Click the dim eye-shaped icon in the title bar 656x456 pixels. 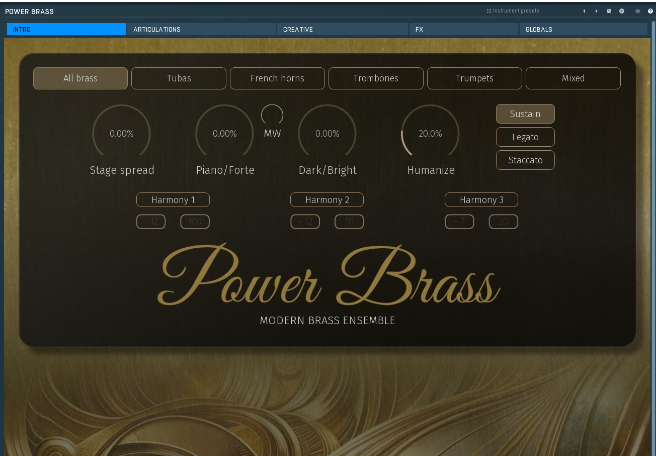[x=638, y=11]
